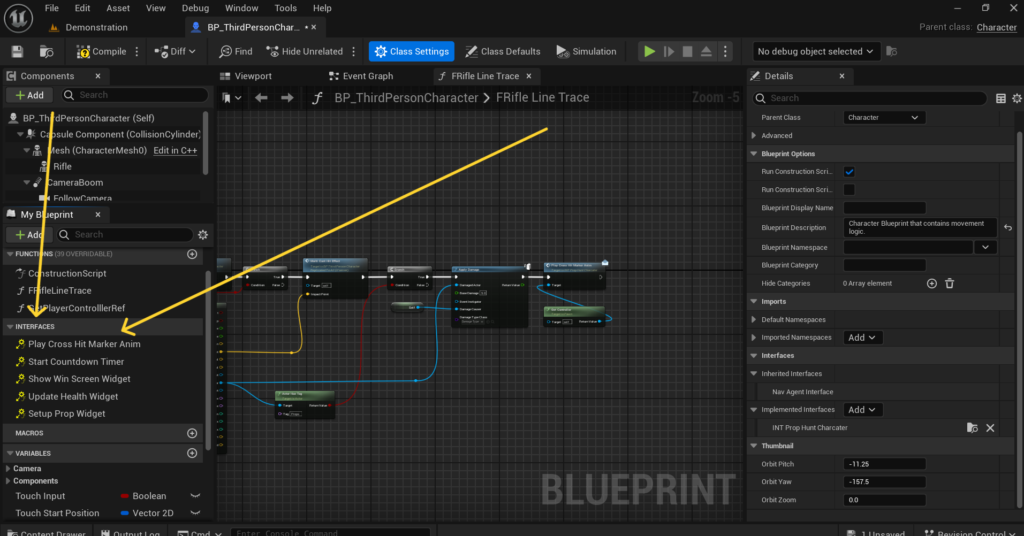
Task: Open the Asset menu
Action: click(118, 8)
